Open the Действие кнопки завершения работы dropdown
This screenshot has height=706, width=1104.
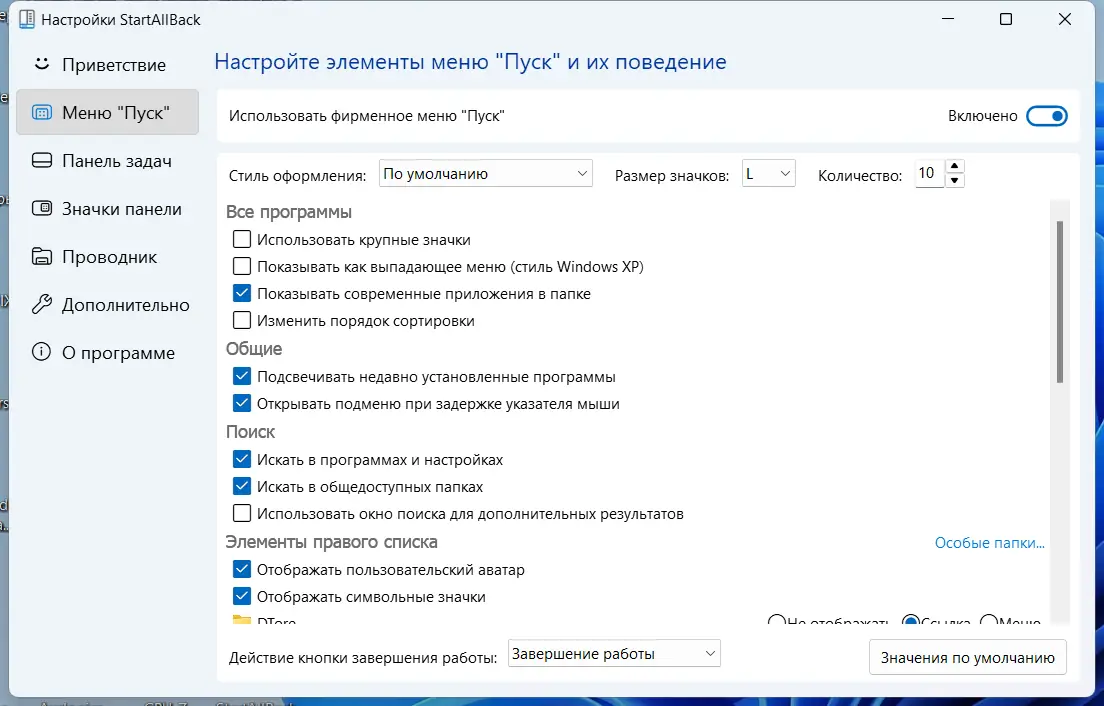click(x=613, y=653)
